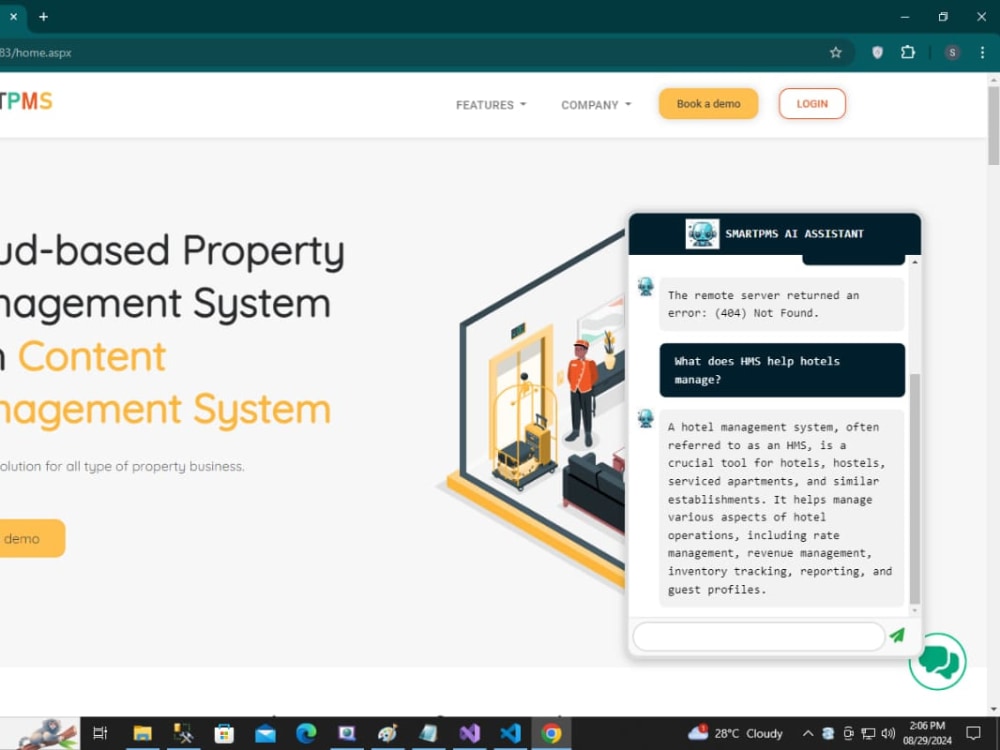Click the hotel management system reply text
Viewport: 1000px width, 750px height.
point(781,508)
